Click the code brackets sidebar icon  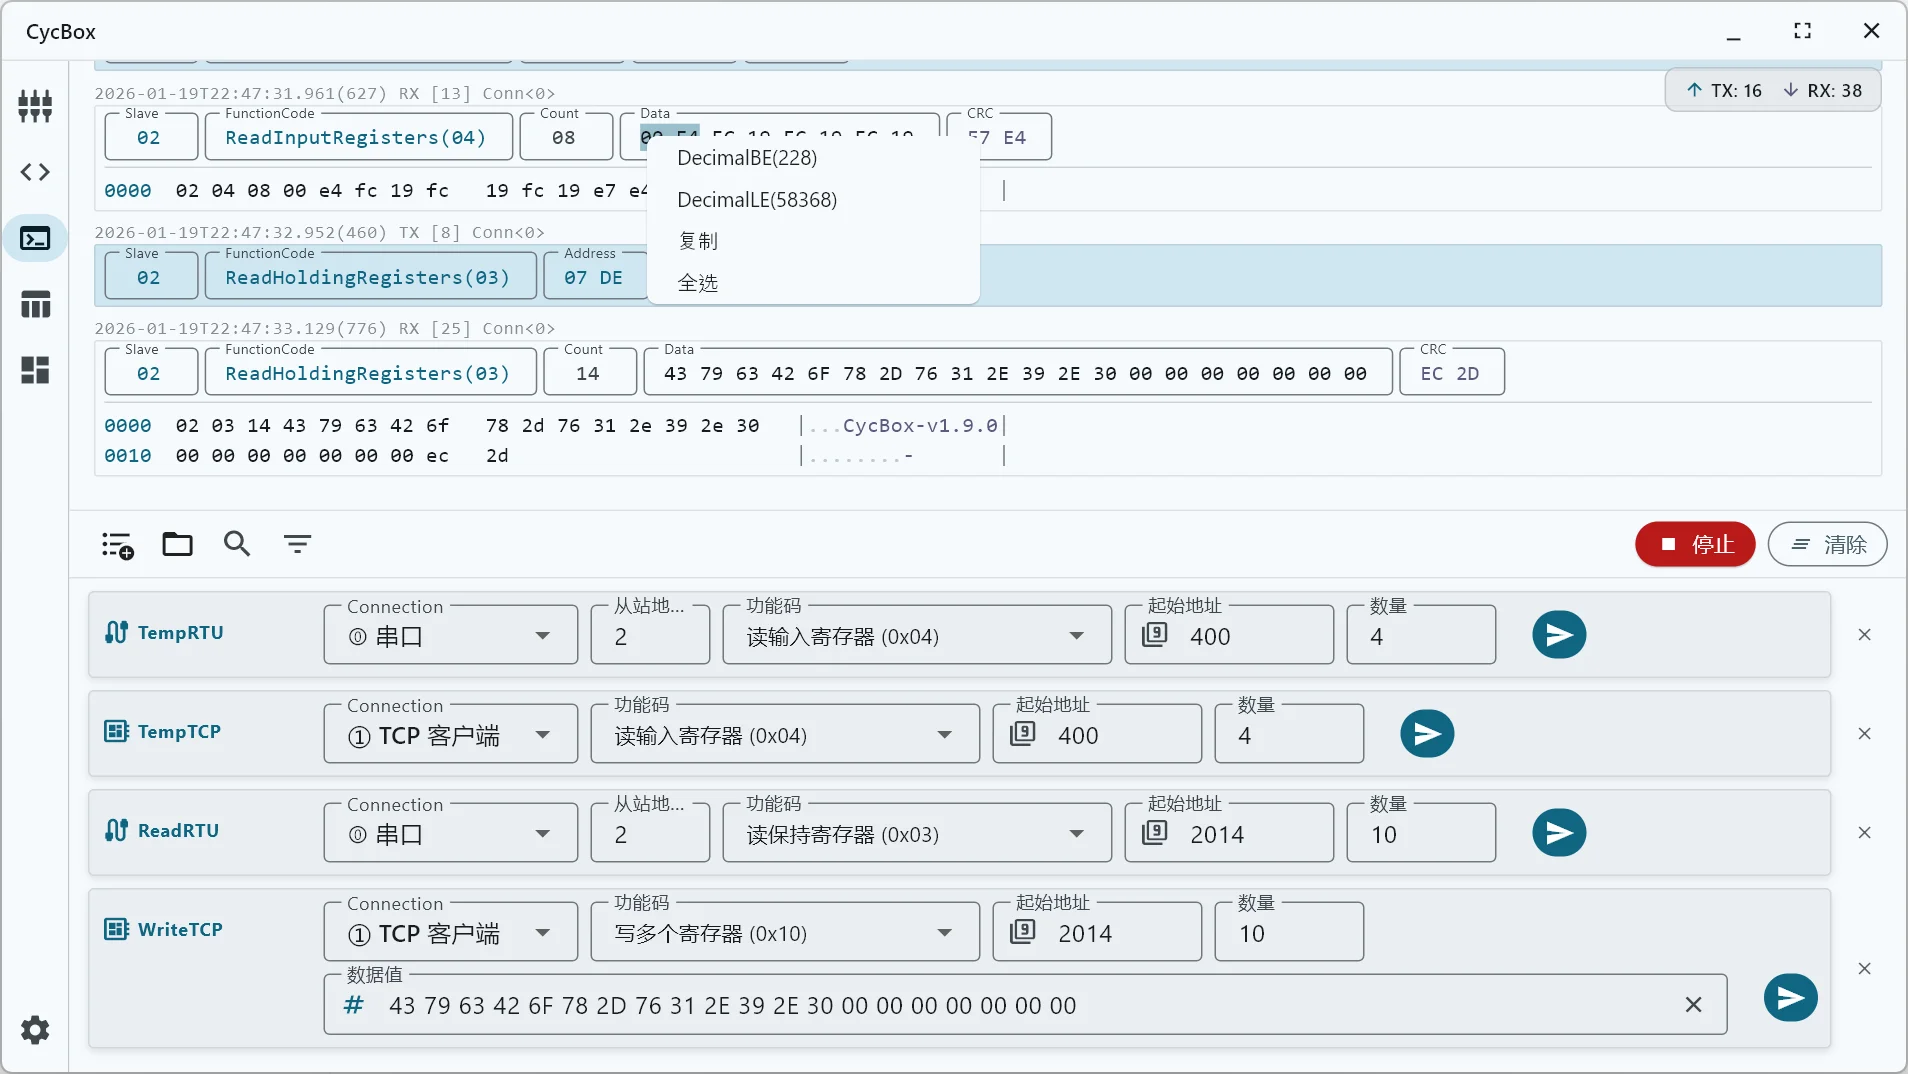click(x=35, y=172)
